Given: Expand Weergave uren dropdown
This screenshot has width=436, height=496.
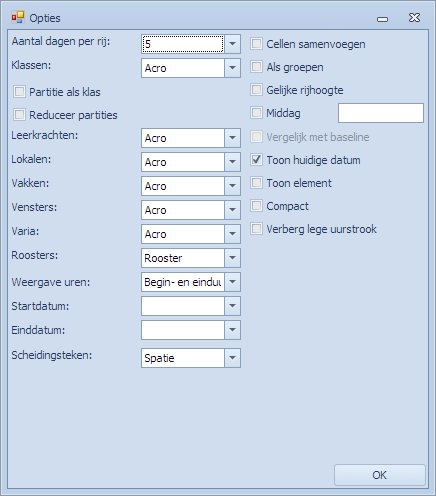Looking at the screenshot, I should point(232,282).
